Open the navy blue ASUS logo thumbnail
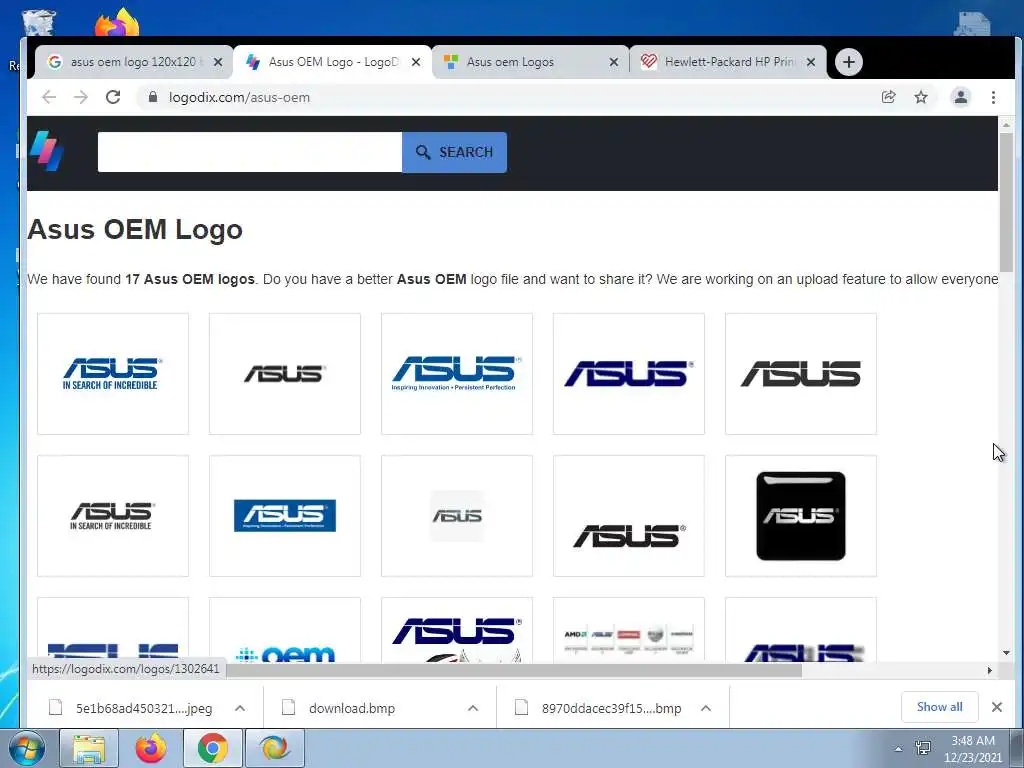This screenshot has height=768, width=1024. click(629, 374)
